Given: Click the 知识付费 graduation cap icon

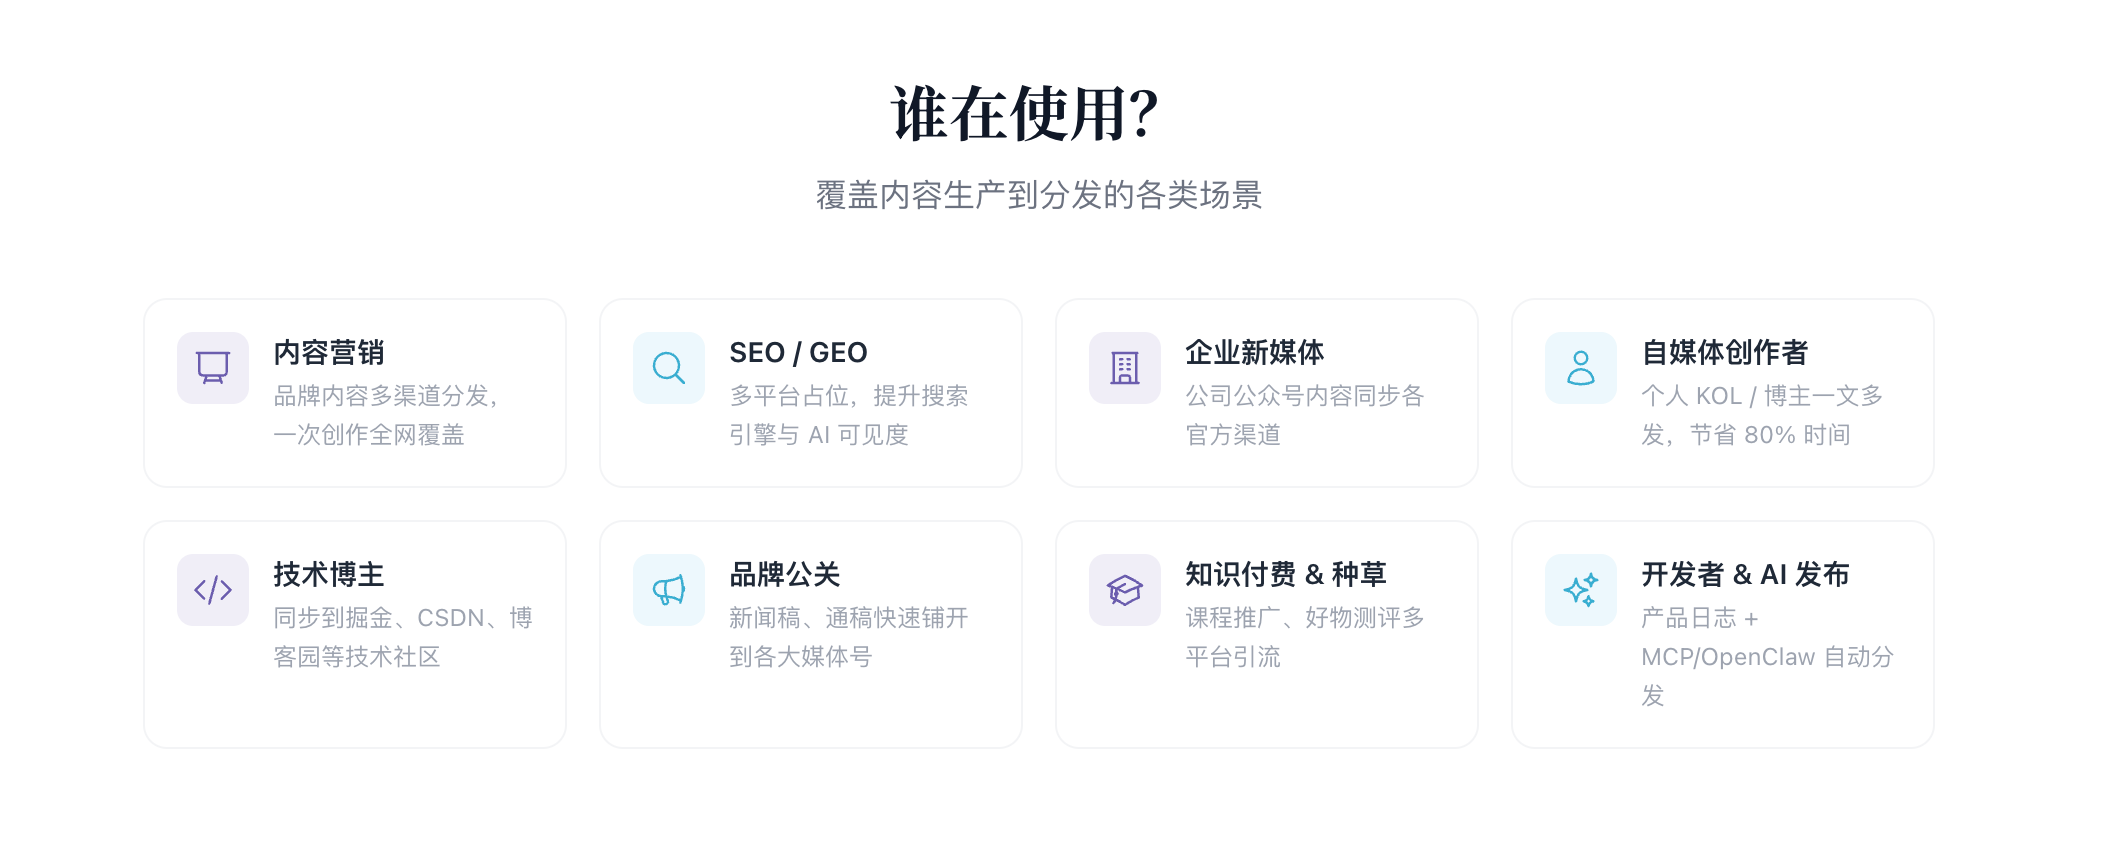Looking at the screenshot, I should point(1124,590).
